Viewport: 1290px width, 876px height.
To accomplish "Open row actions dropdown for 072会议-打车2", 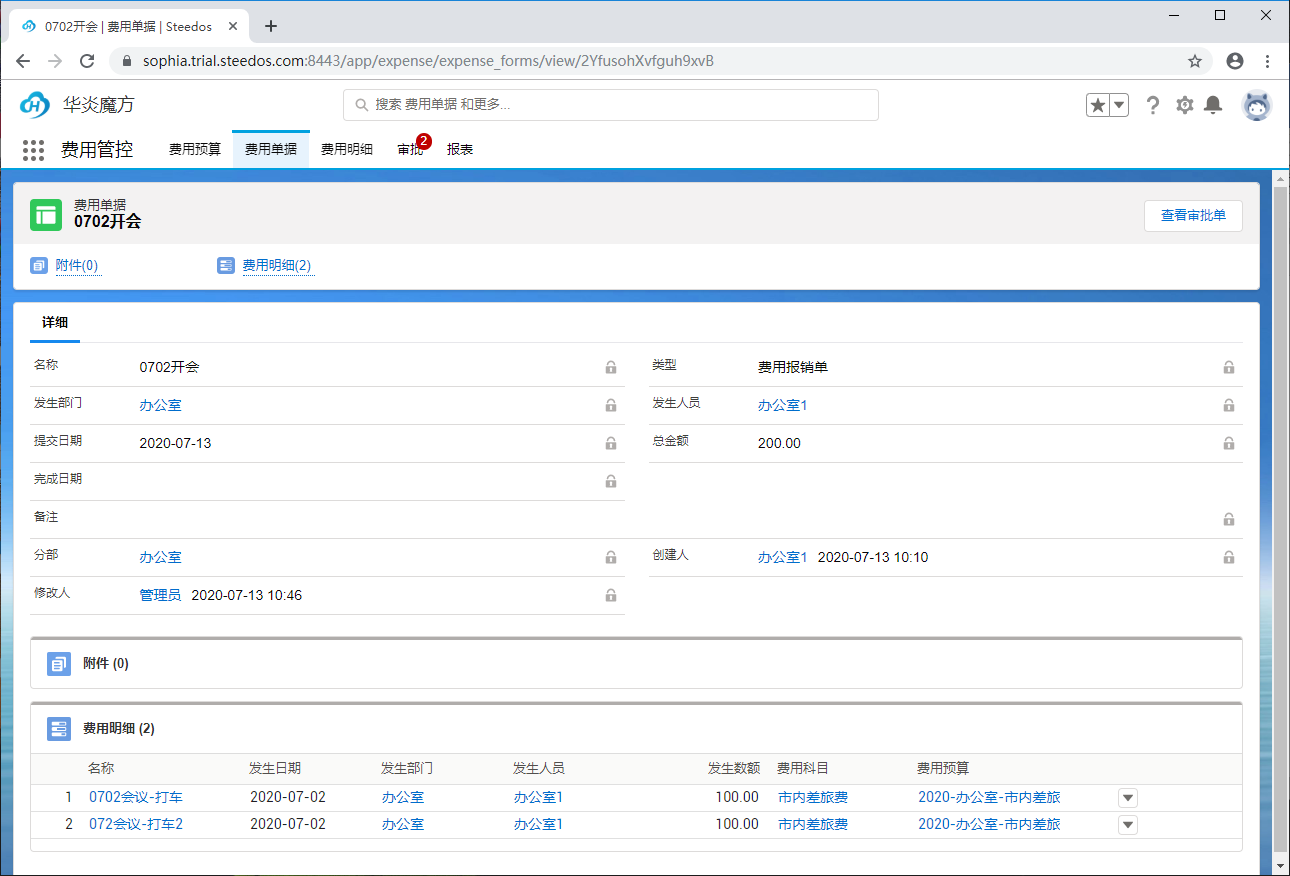I will (x=1127, y=824).
